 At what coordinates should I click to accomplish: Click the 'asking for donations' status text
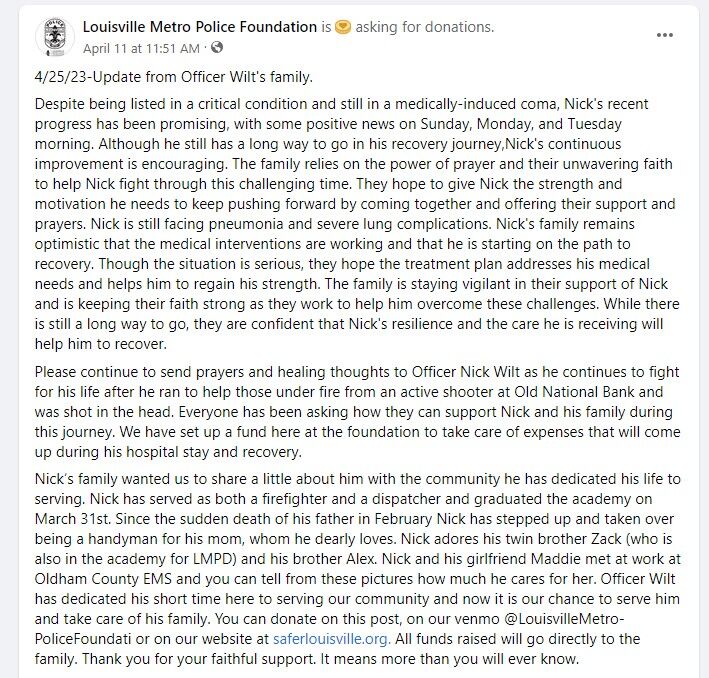click(x=425, y=26)
